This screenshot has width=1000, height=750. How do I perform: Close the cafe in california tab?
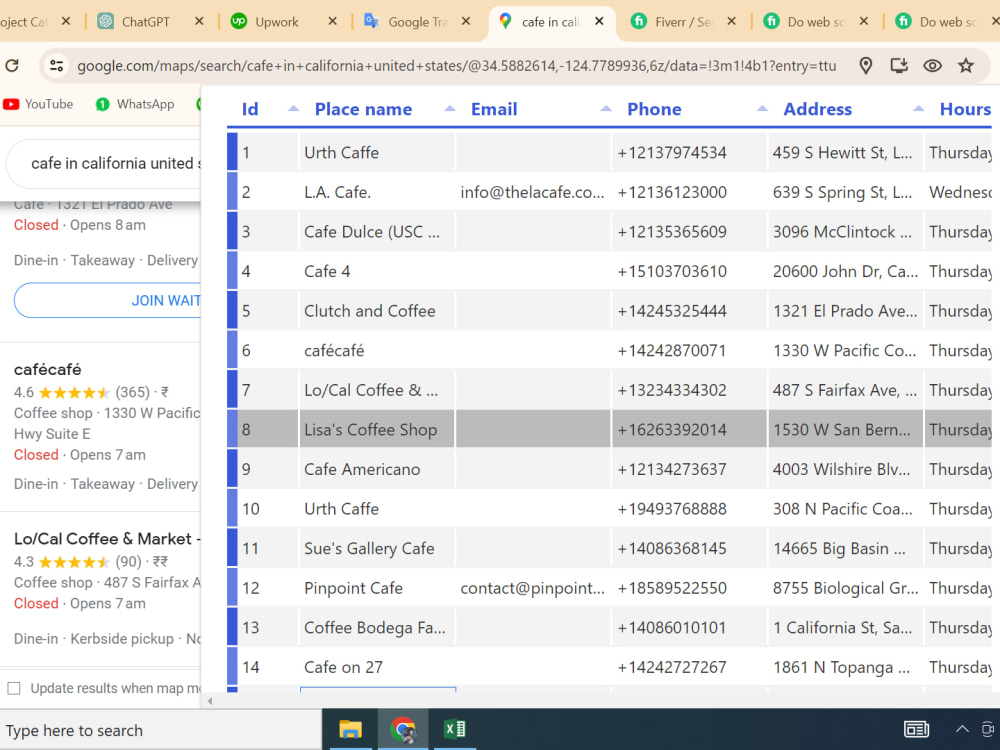click(x=599, y=21)
